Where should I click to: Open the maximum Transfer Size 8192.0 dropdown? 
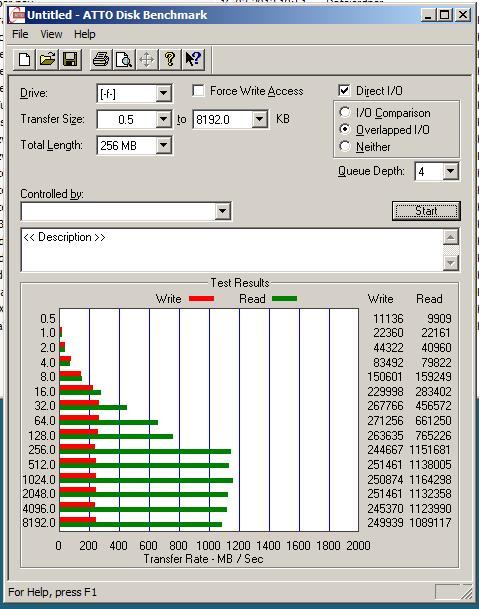[259, 119]
